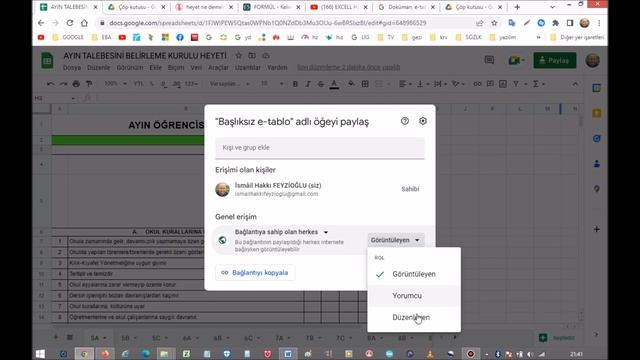This screenshot has width=640, height=360.
Task: Open the Meet video call button
Action: click(x=516, y=60)
